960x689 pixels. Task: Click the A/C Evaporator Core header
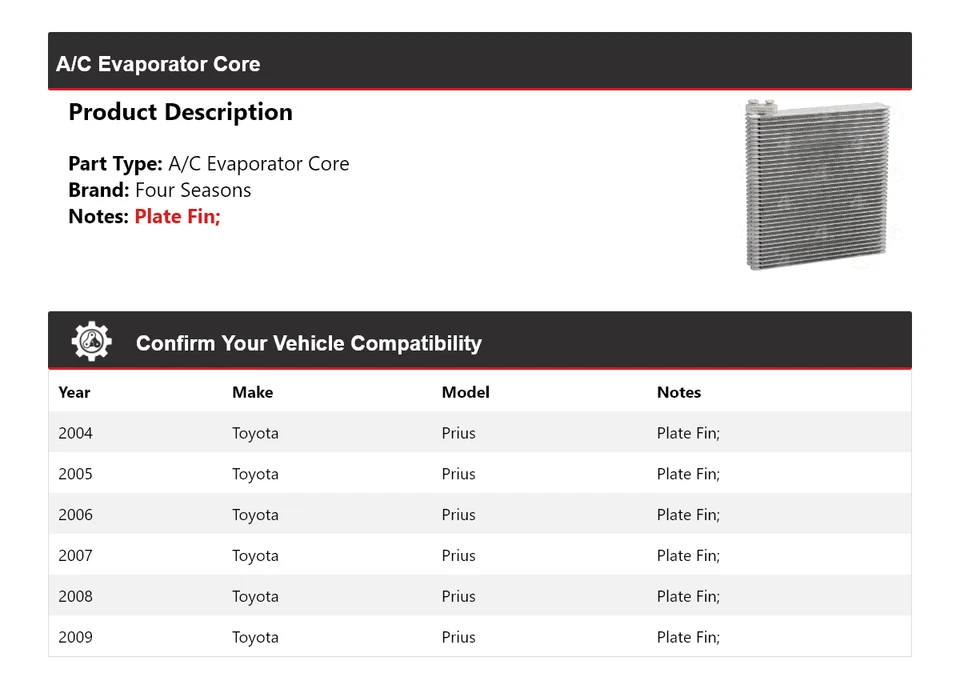point(158,64)
